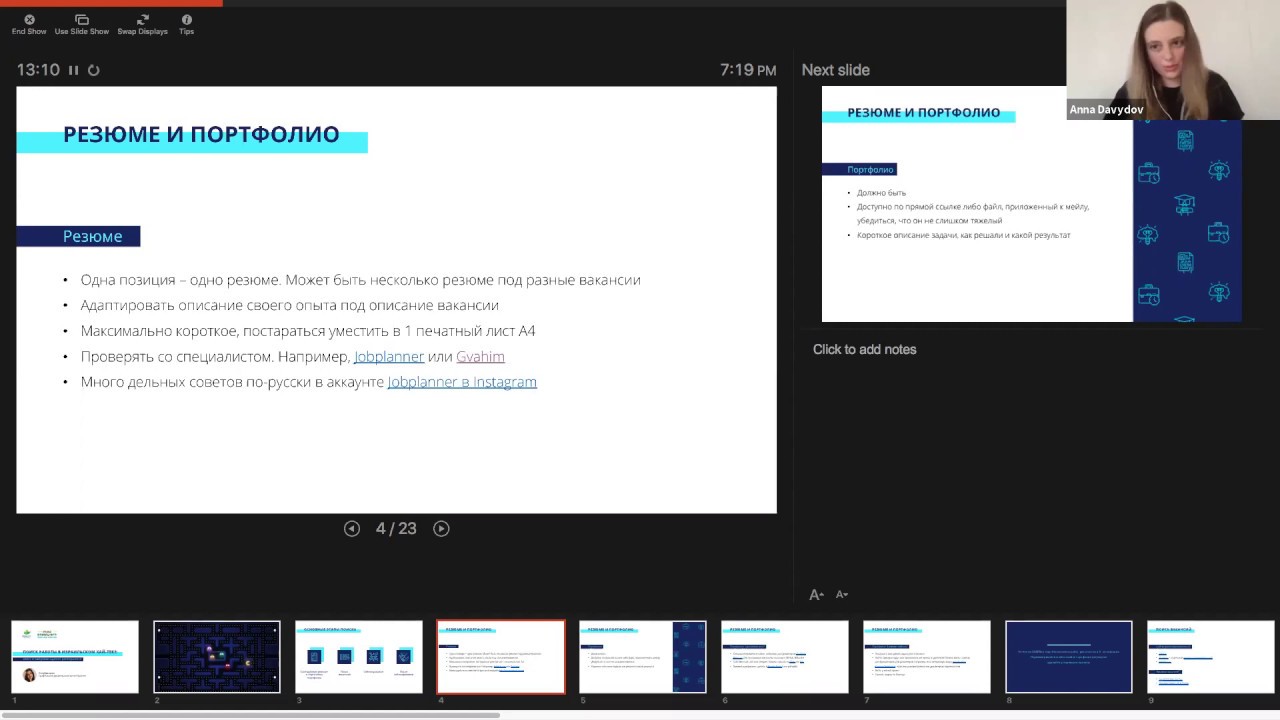This screenshot has width=1280, height=720.
Task: Click Swap Displays button
Action: click(x=142, y=25)
